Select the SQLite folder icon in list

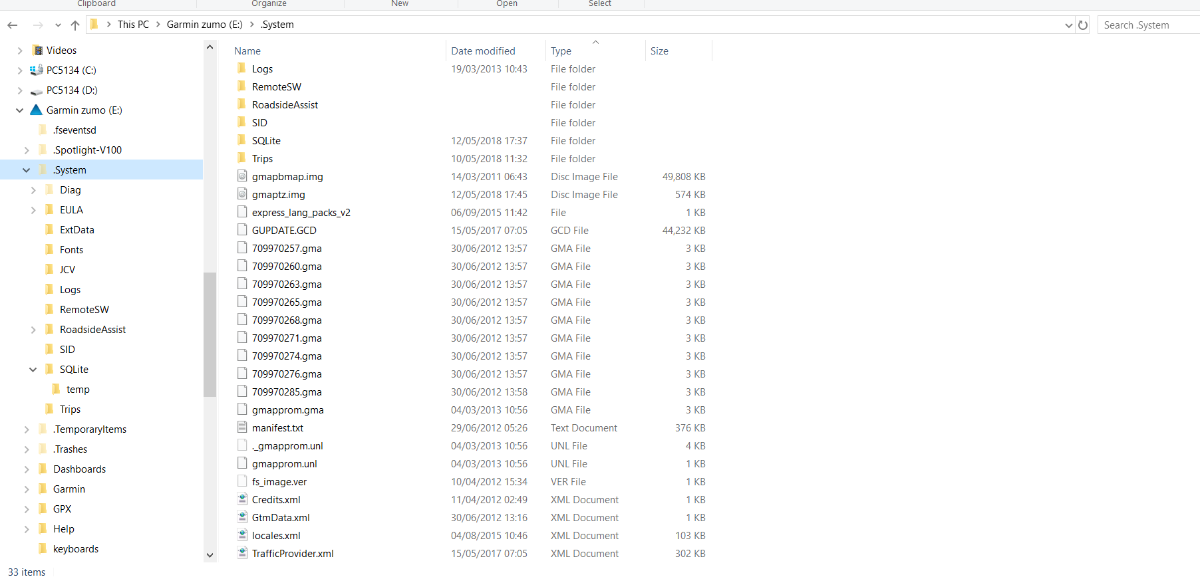(x=241, y=141)
